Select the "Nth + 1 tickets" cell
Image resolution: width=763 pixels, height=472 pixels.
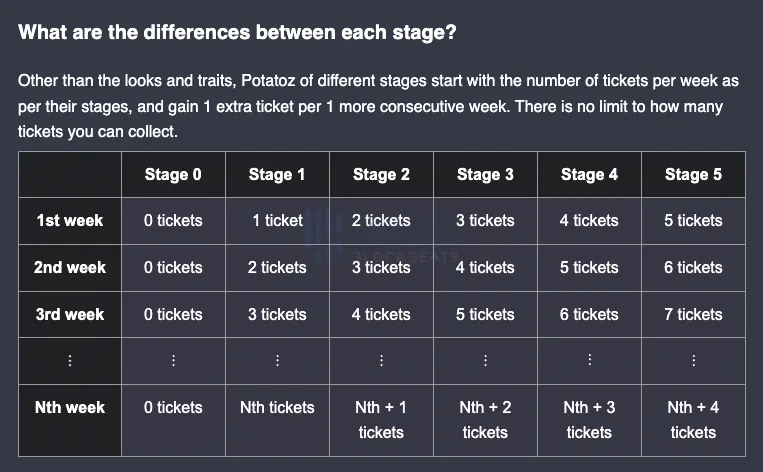[381, 420]
